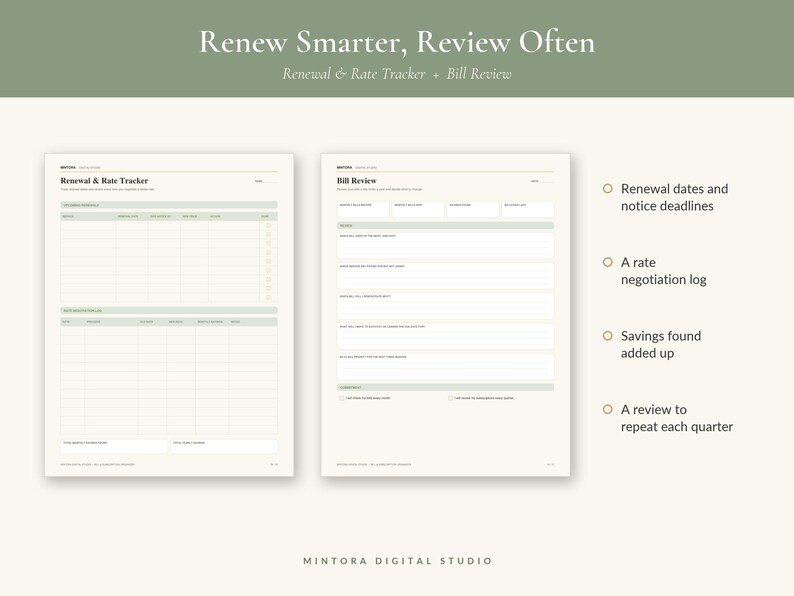Click the bullet circle beside "A rate negotiation log"
The width and height of the screenshot is (794, 596).
[608, 262]
